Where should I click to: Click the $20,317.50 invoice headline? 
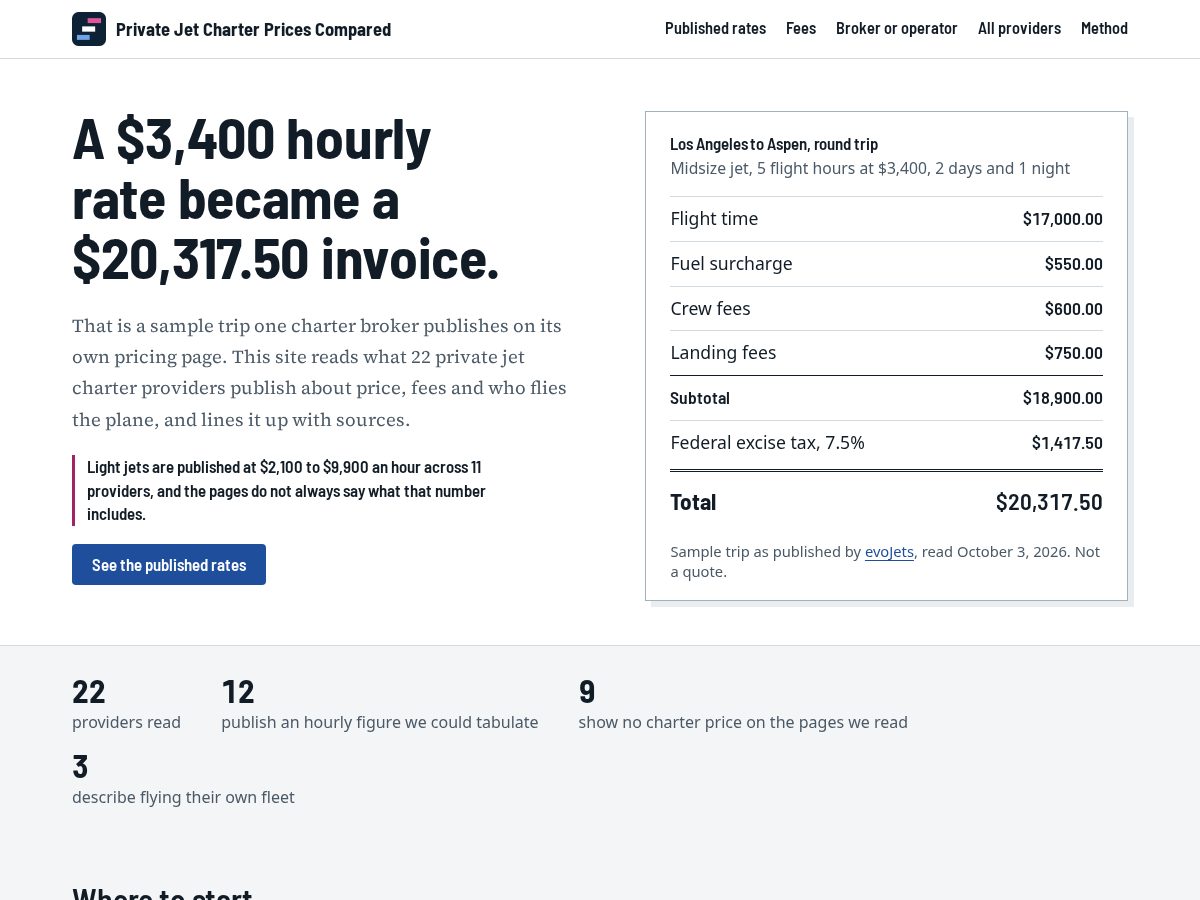(286, 198)
